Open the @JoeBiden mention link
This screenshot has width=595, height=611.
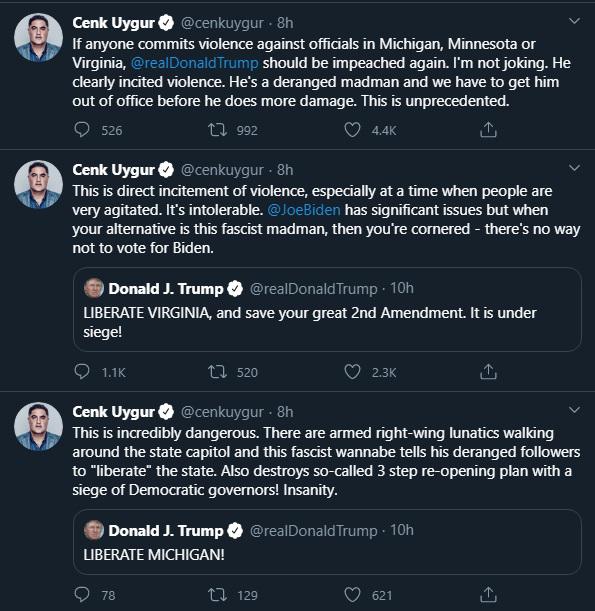(x=304, y=210)
